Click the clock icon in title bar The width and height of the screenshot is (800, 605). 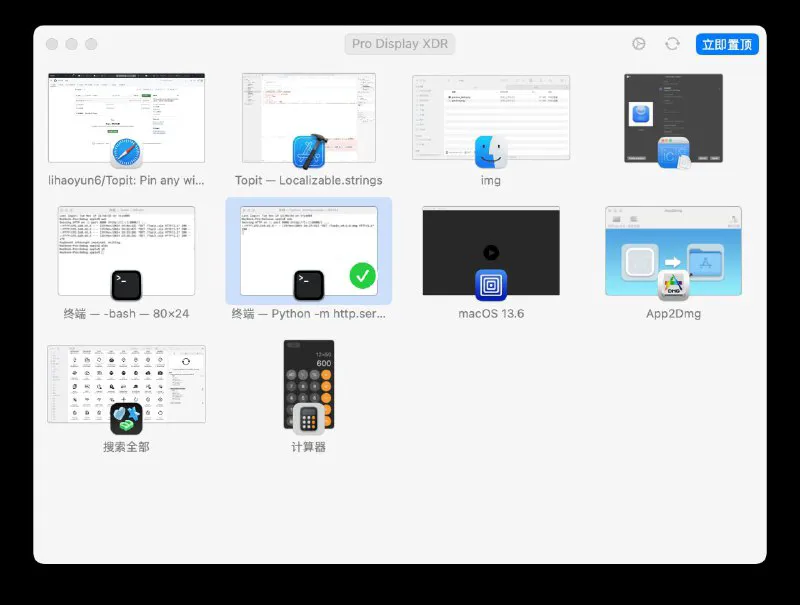pyautogui.click(x=639, y=44)
